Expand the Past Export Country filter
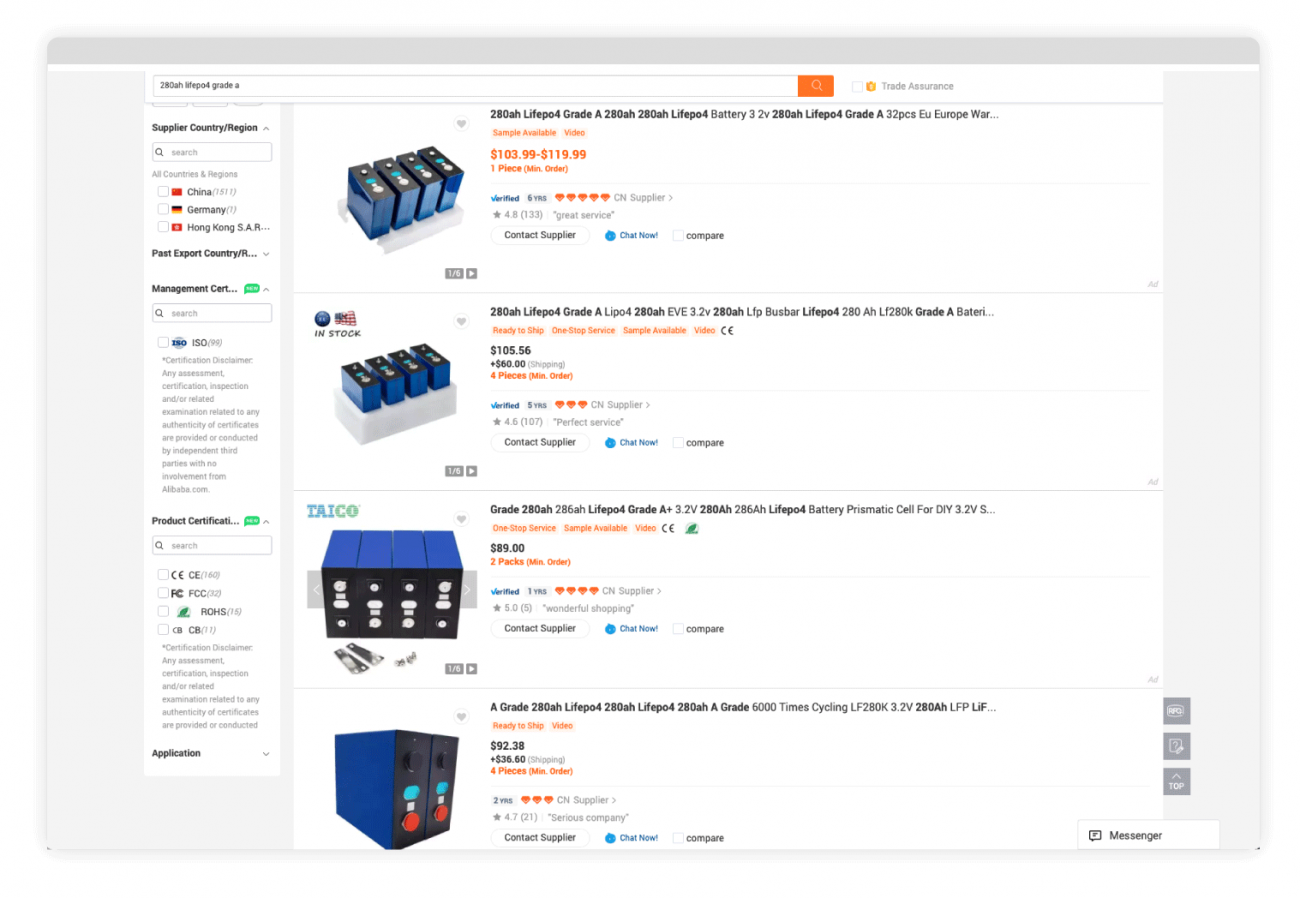The height and width of the screenshot is (898, 1300). 266,254
